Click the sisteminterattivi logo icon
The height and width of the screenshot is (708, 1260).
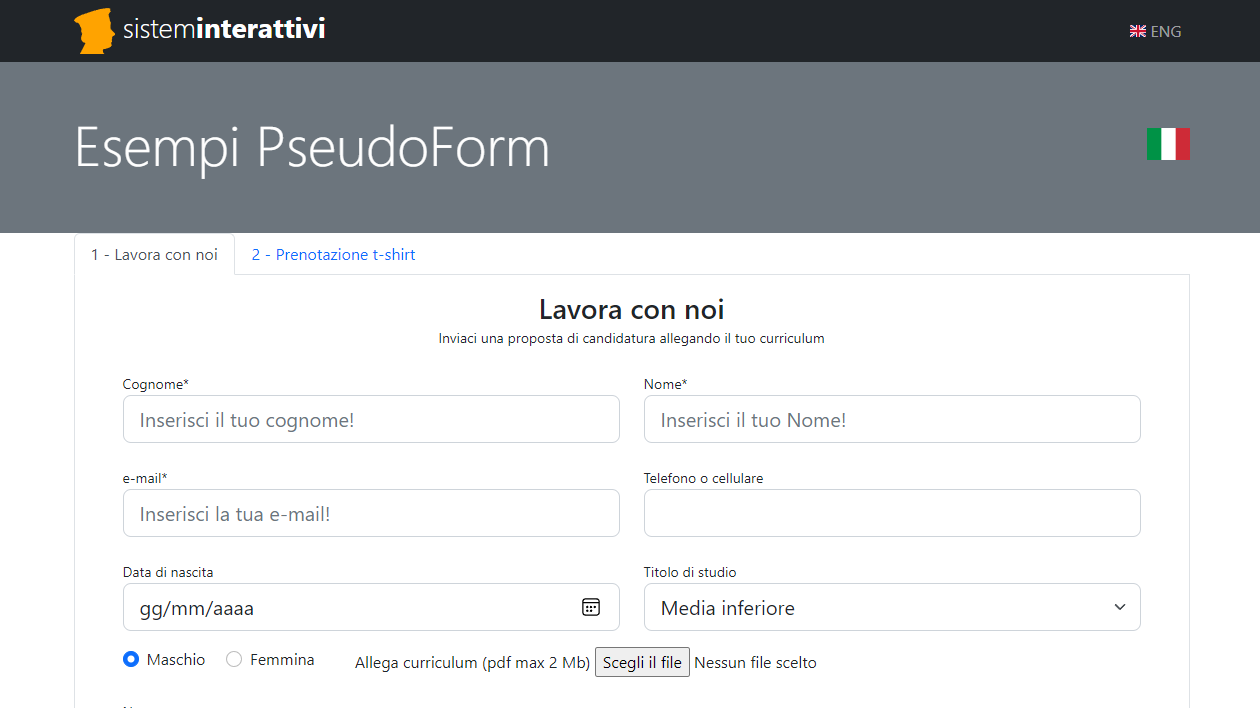point(94,30)
